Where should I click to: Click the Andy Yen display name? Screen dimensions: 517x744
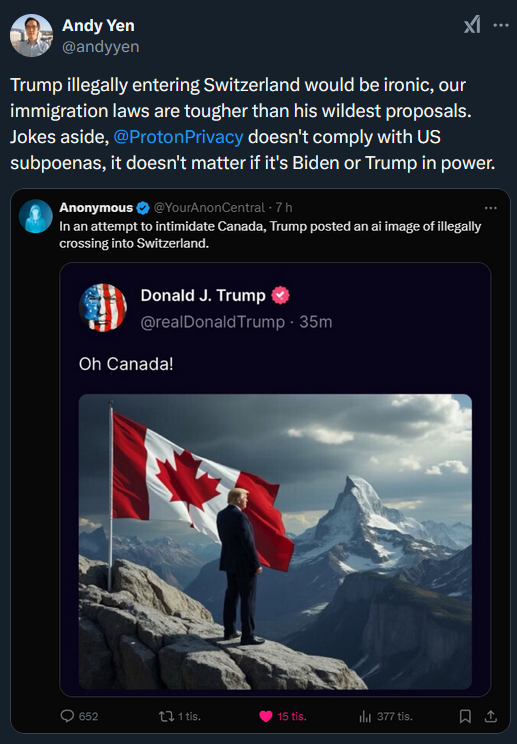tap(98, 26)
